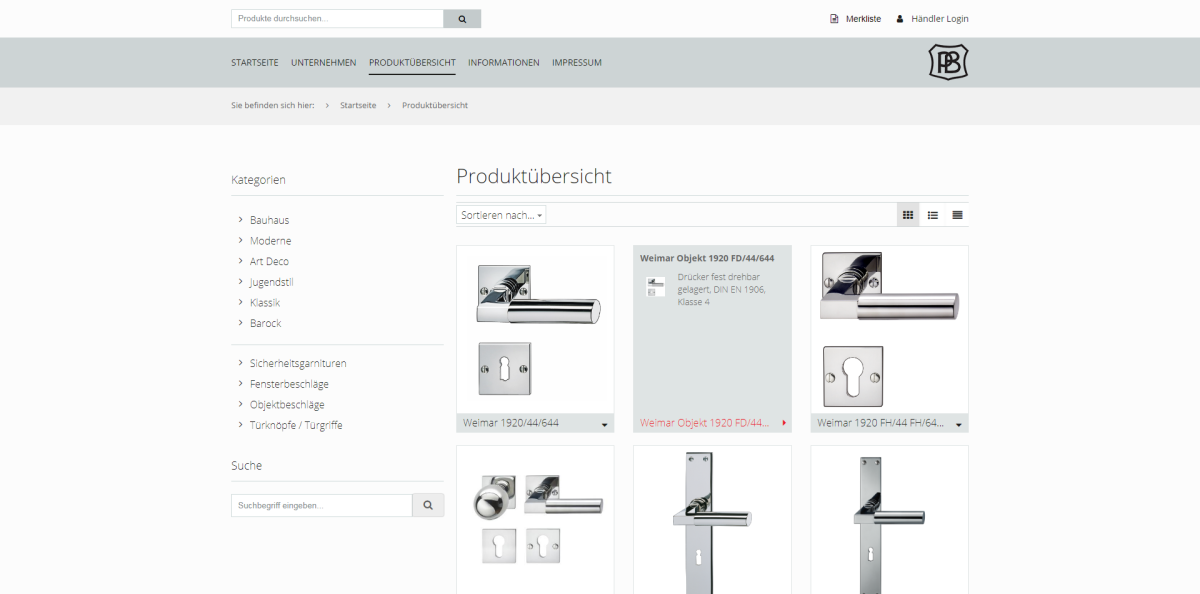Click the Händler Login user icon

900,19
